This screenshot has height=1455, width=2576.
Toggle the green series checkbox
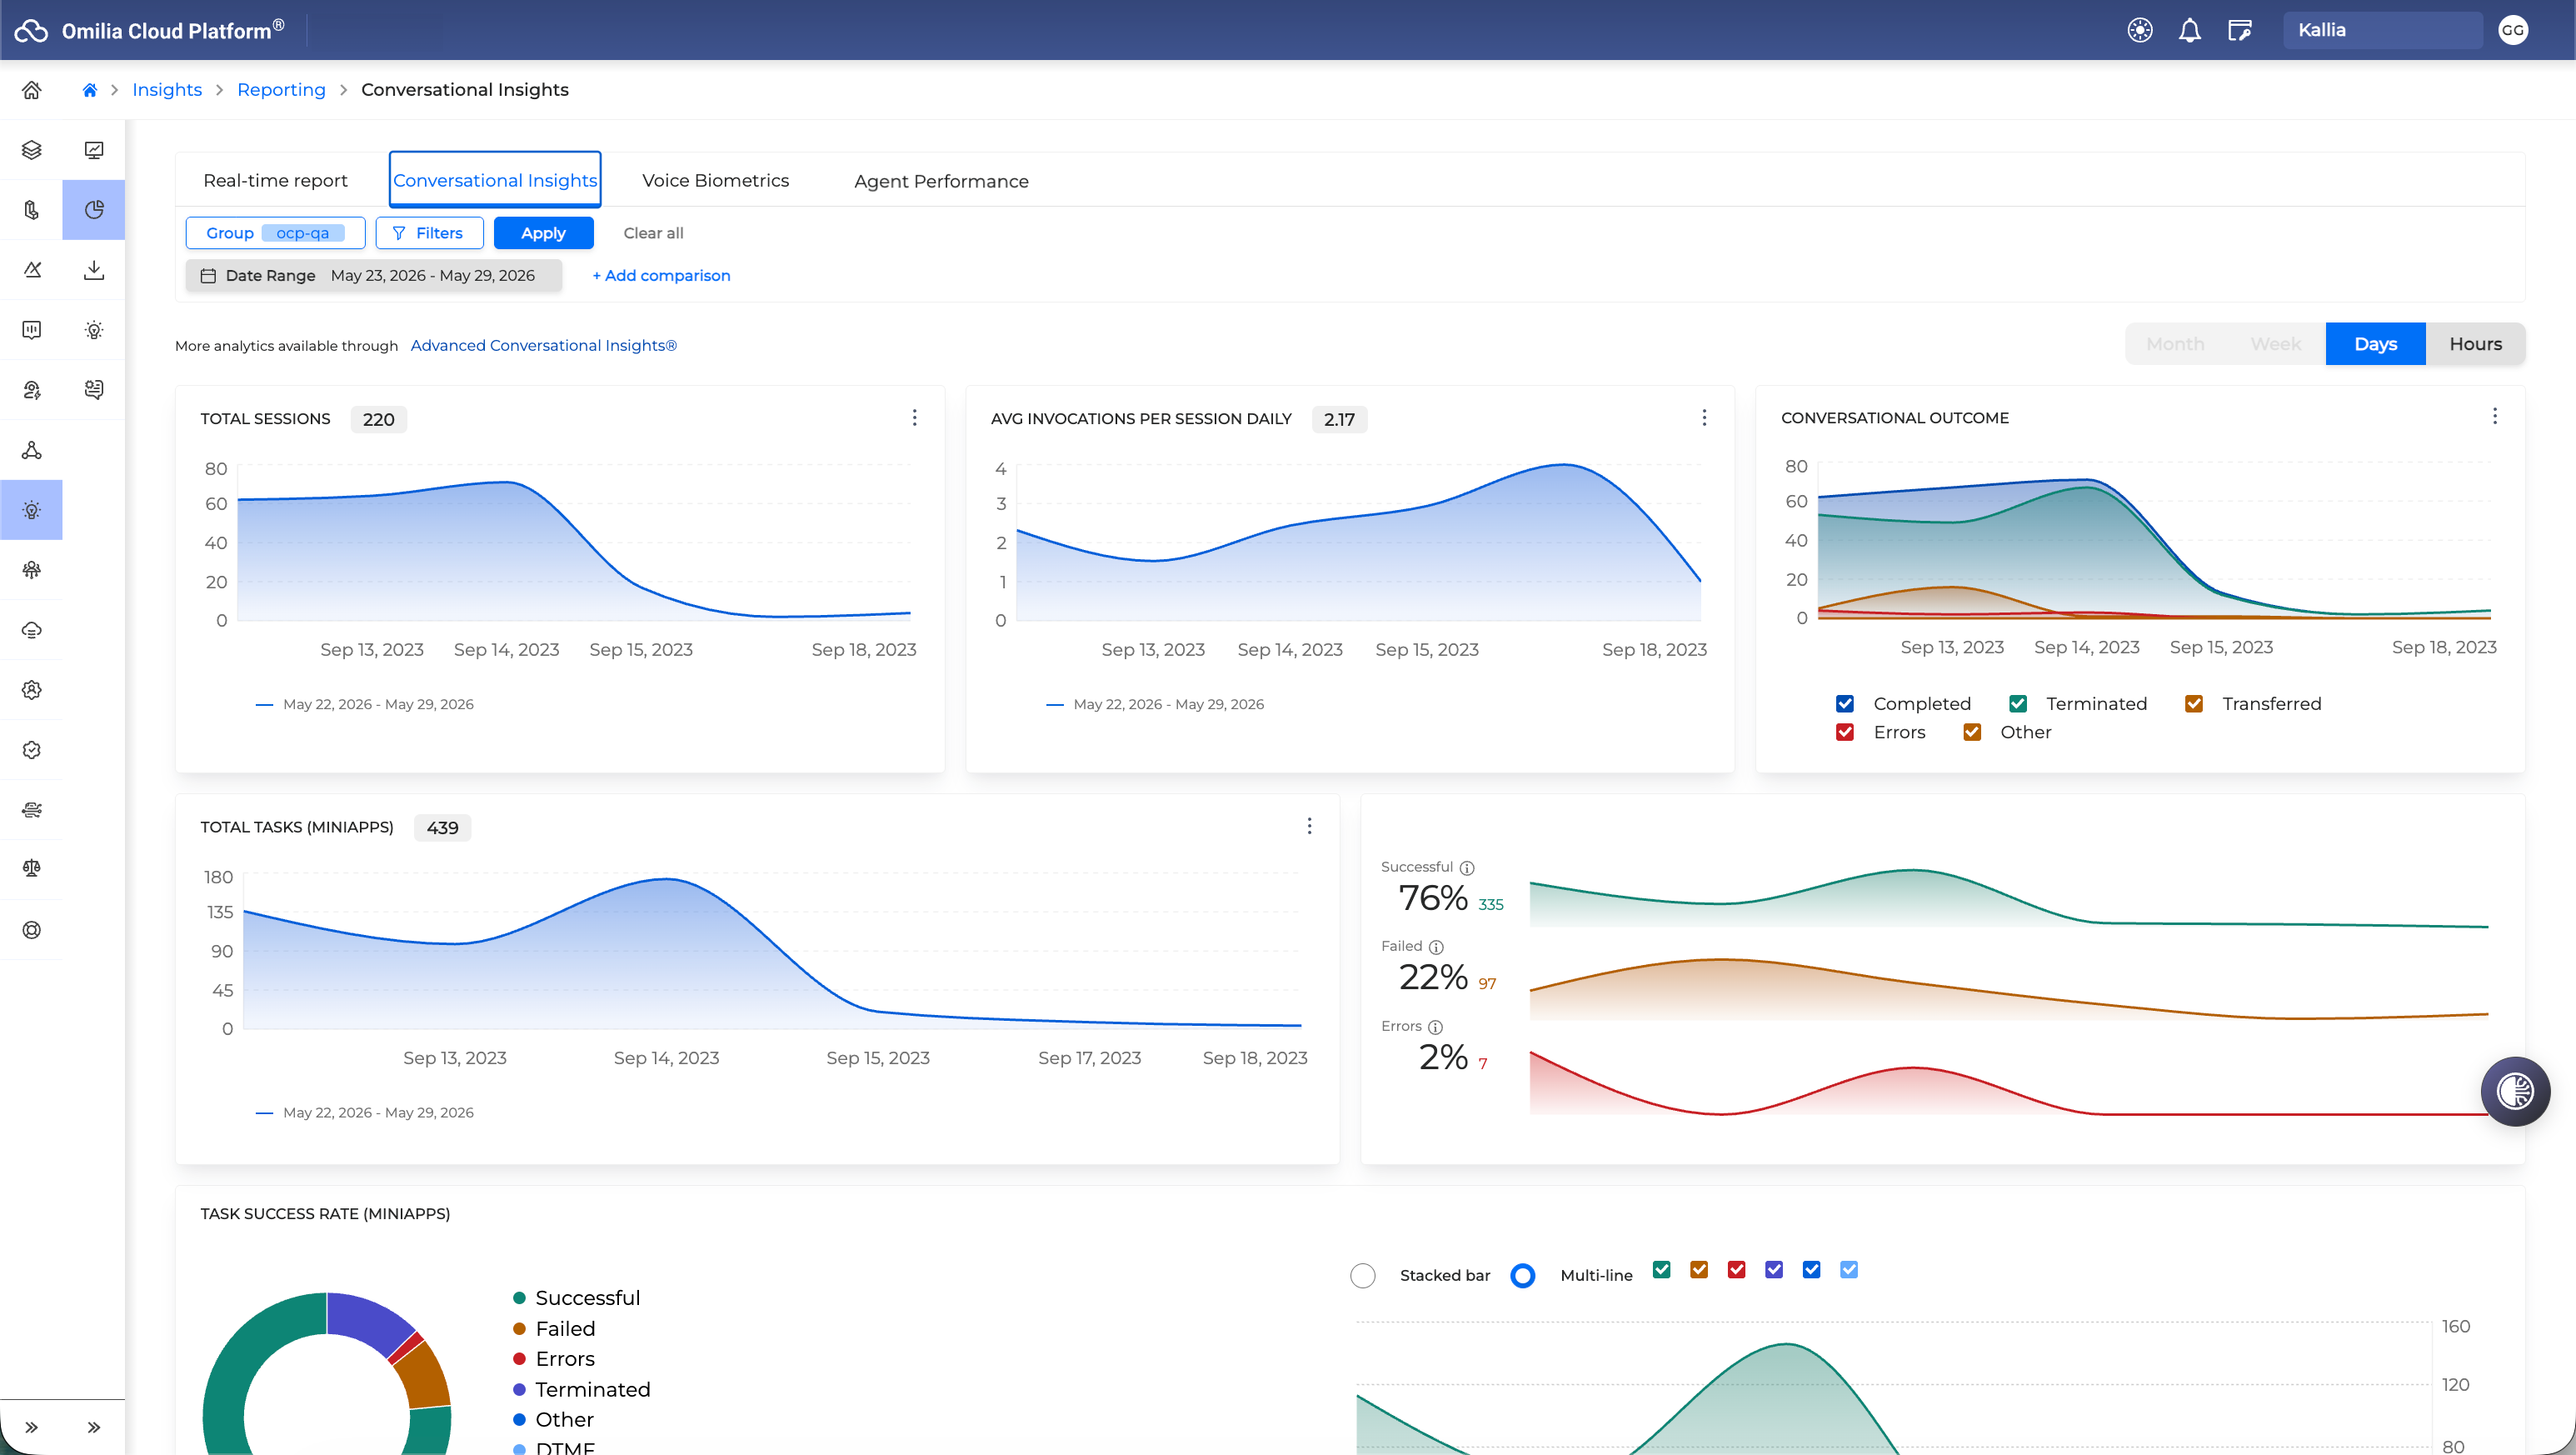point(1662,1269)
